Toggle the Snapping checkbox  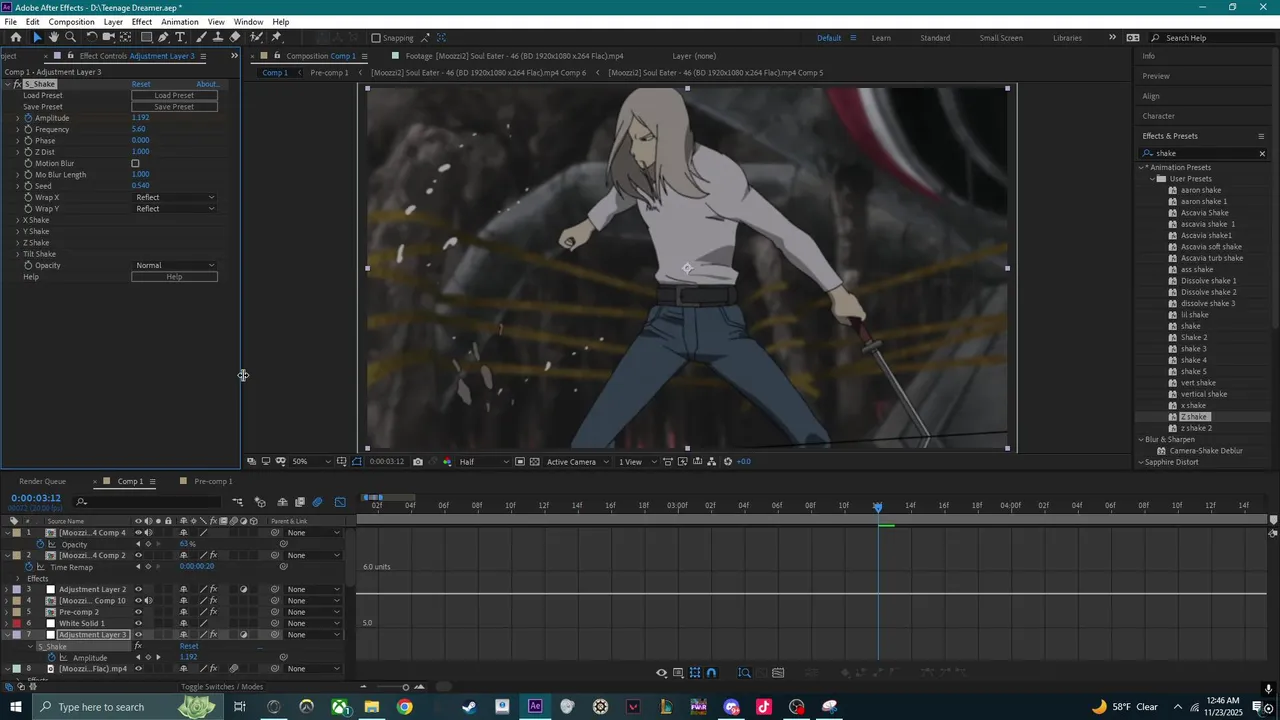(376, 38)
